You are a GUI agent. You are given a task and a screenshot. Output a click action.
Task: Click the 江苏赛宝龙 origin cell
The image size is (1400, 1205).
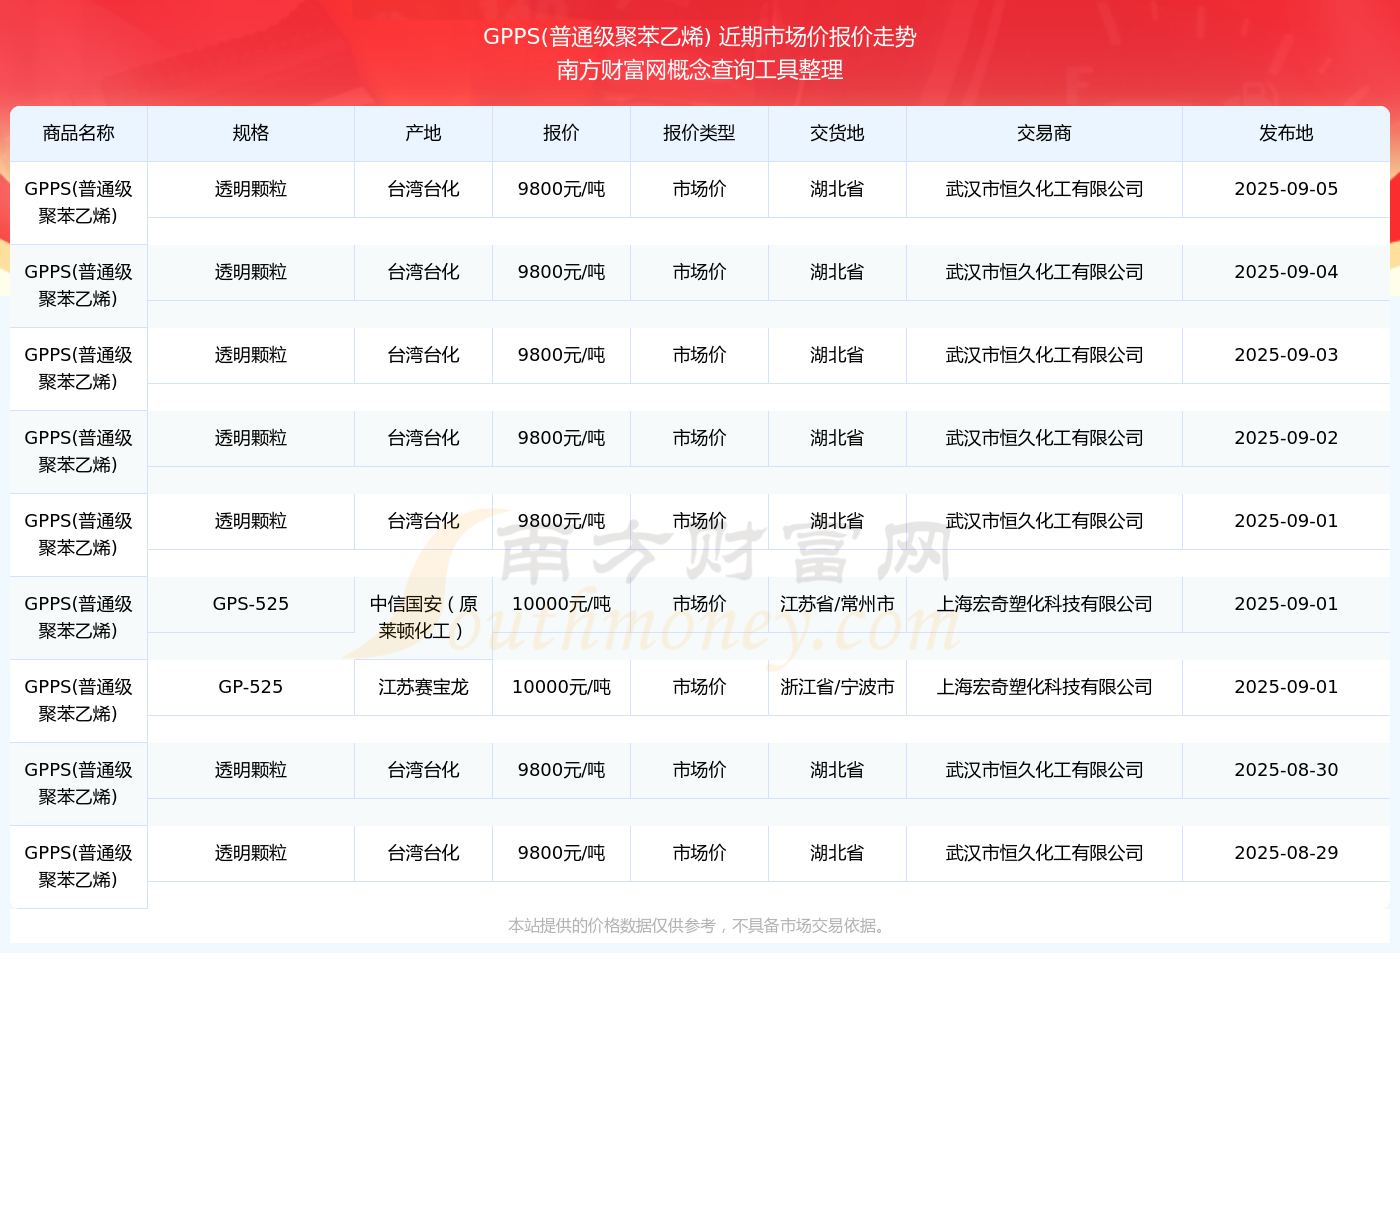tap(423, 687)
